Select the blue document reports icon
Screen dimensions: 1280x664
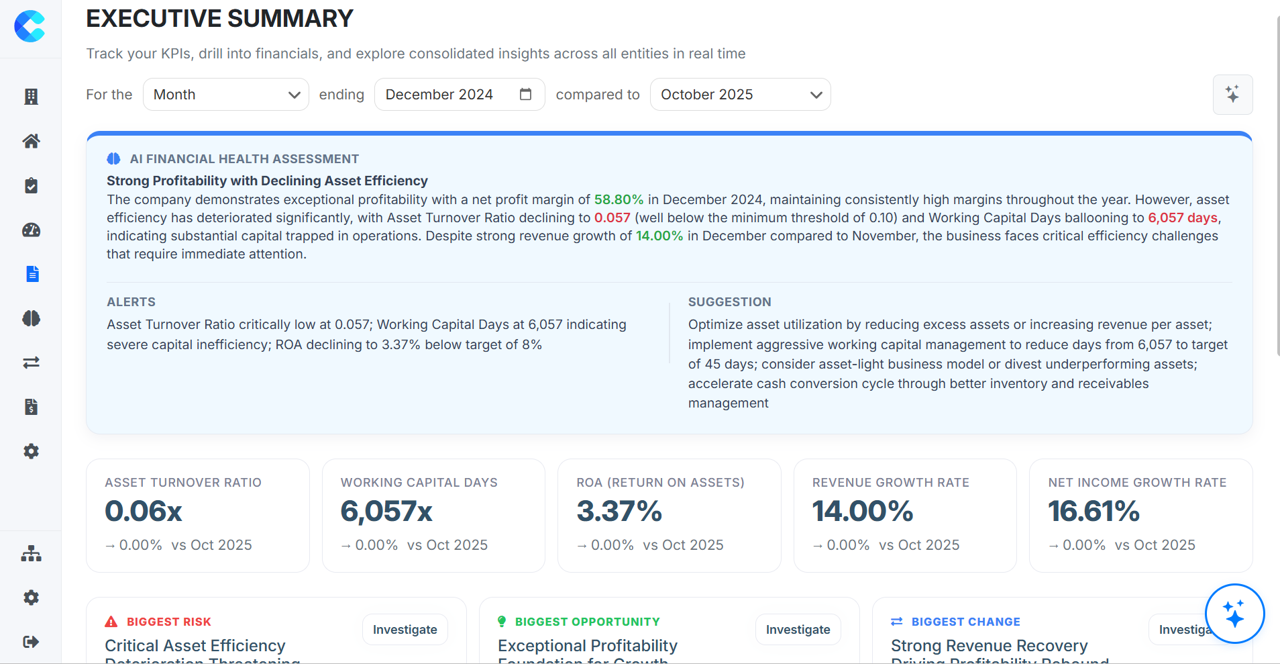click(x=31, y=274)
